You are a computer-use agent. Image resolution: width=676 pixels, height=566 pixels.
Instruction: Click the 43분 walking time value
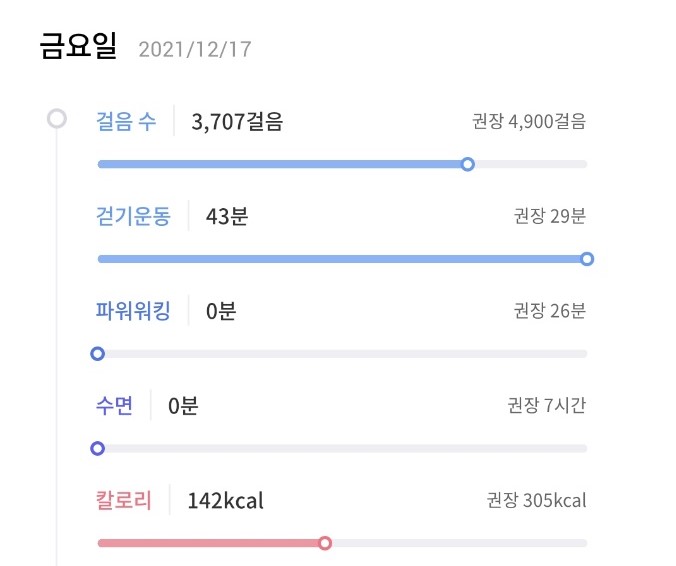(227, 216)
